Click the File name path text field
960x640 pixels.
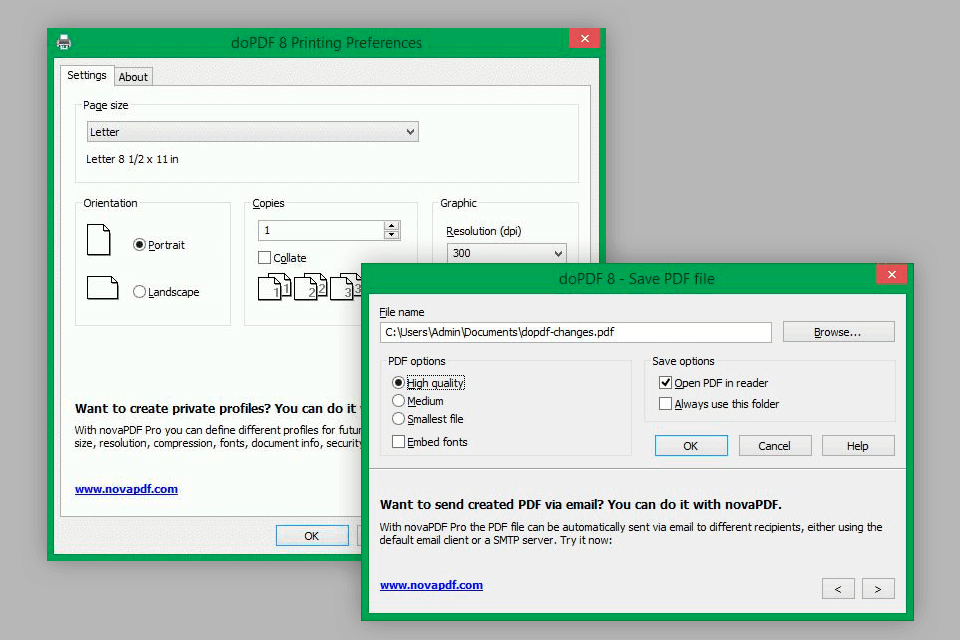coord(575,332)
